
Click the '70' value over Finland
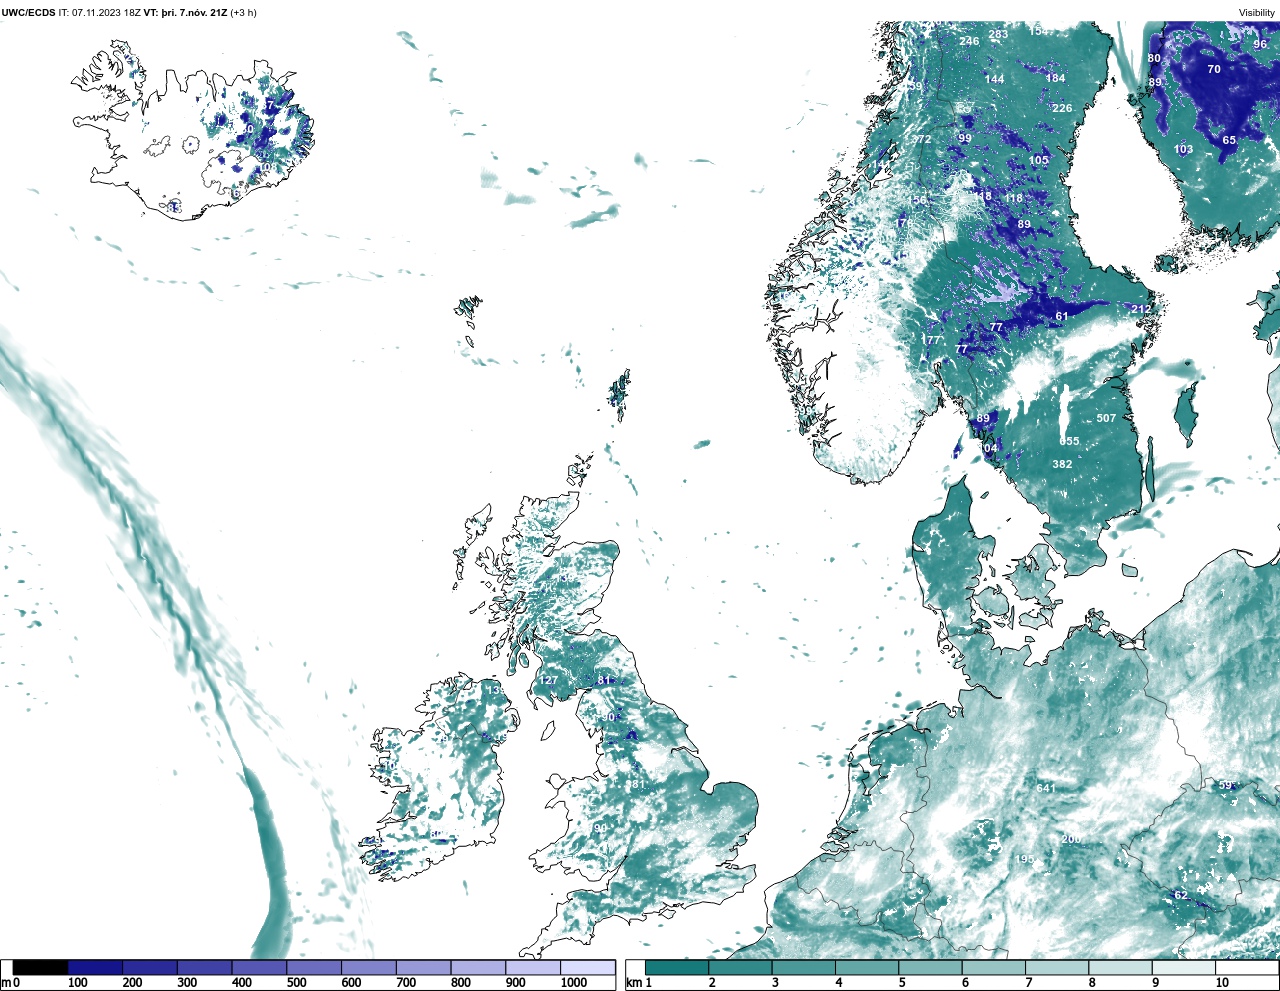coord(1214,69)
